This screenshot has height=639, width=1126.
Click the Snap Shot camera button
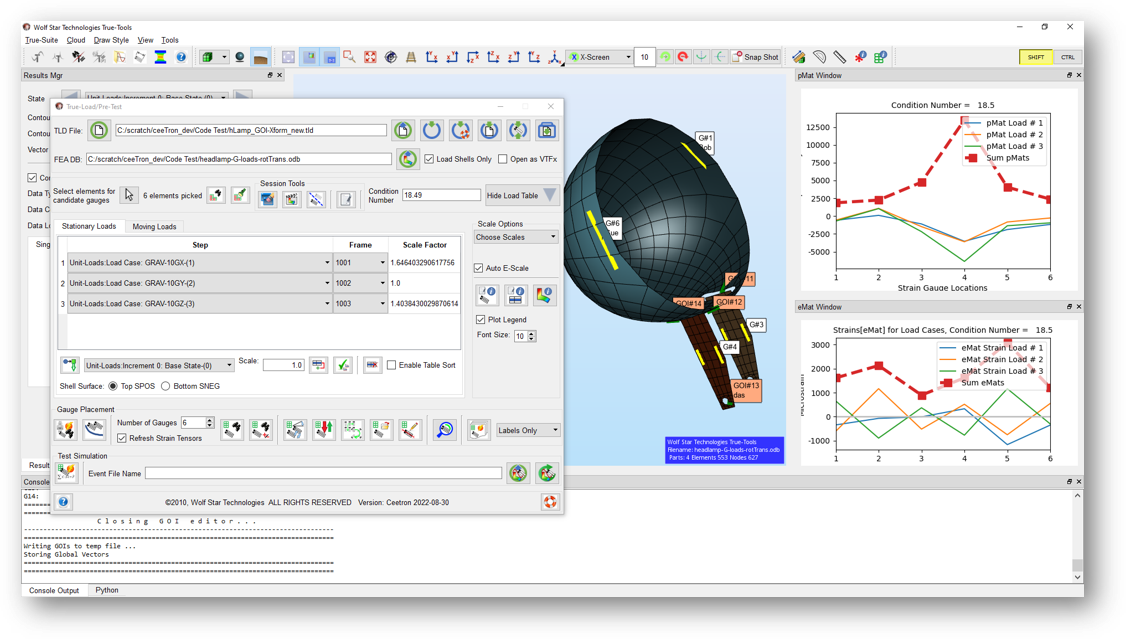point(755,57)
